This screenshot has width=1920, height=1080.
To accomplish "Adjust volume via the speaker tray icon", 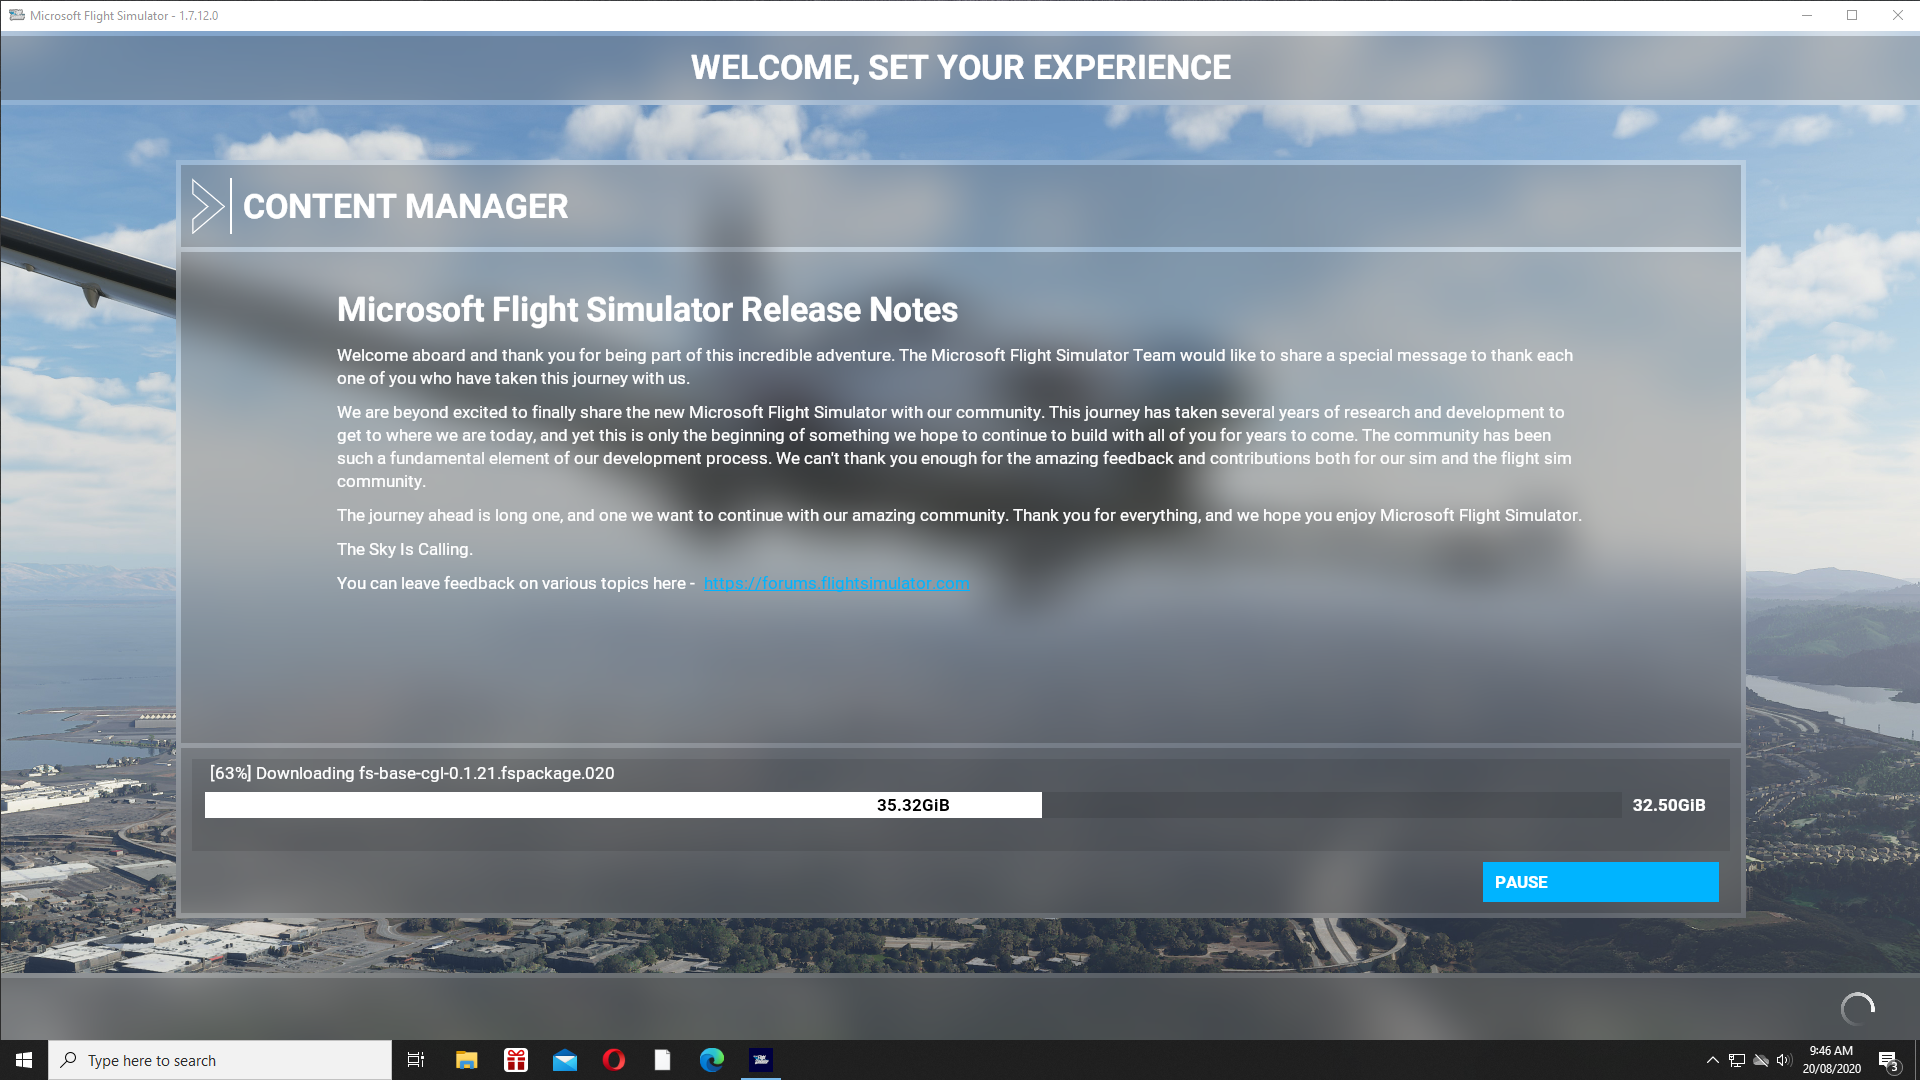I will coord(1784,1060).
